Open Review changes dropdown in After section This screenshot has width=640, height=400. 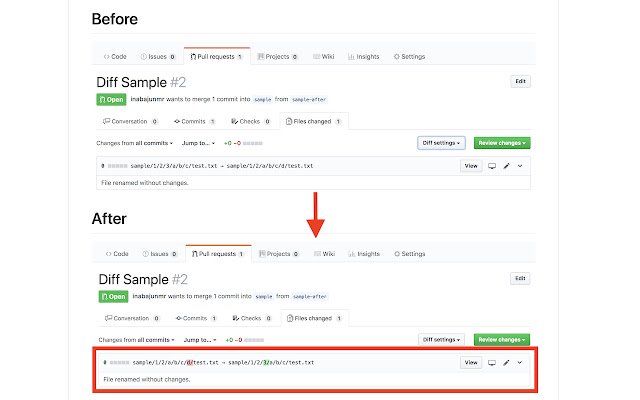[501, 340]
